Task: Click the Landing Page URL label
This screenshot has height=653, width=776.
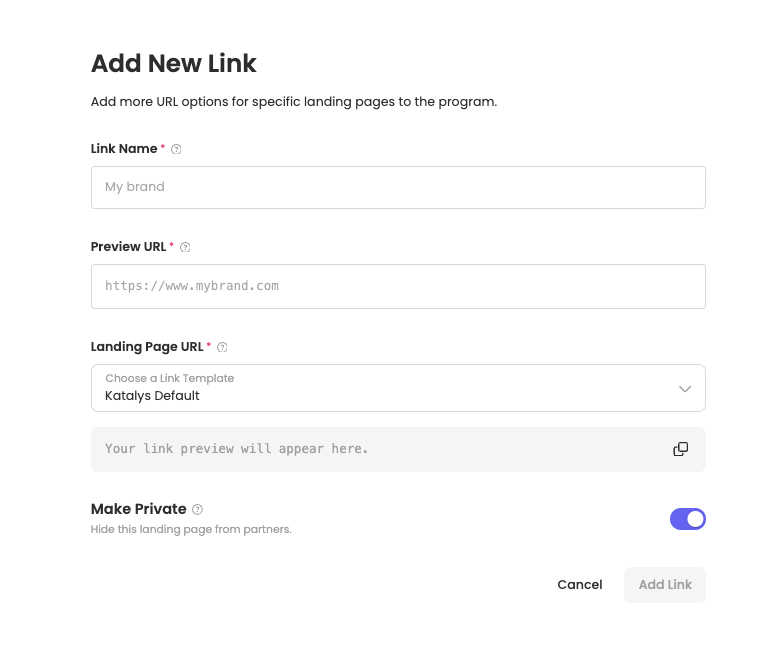Action: click(147, 347)
